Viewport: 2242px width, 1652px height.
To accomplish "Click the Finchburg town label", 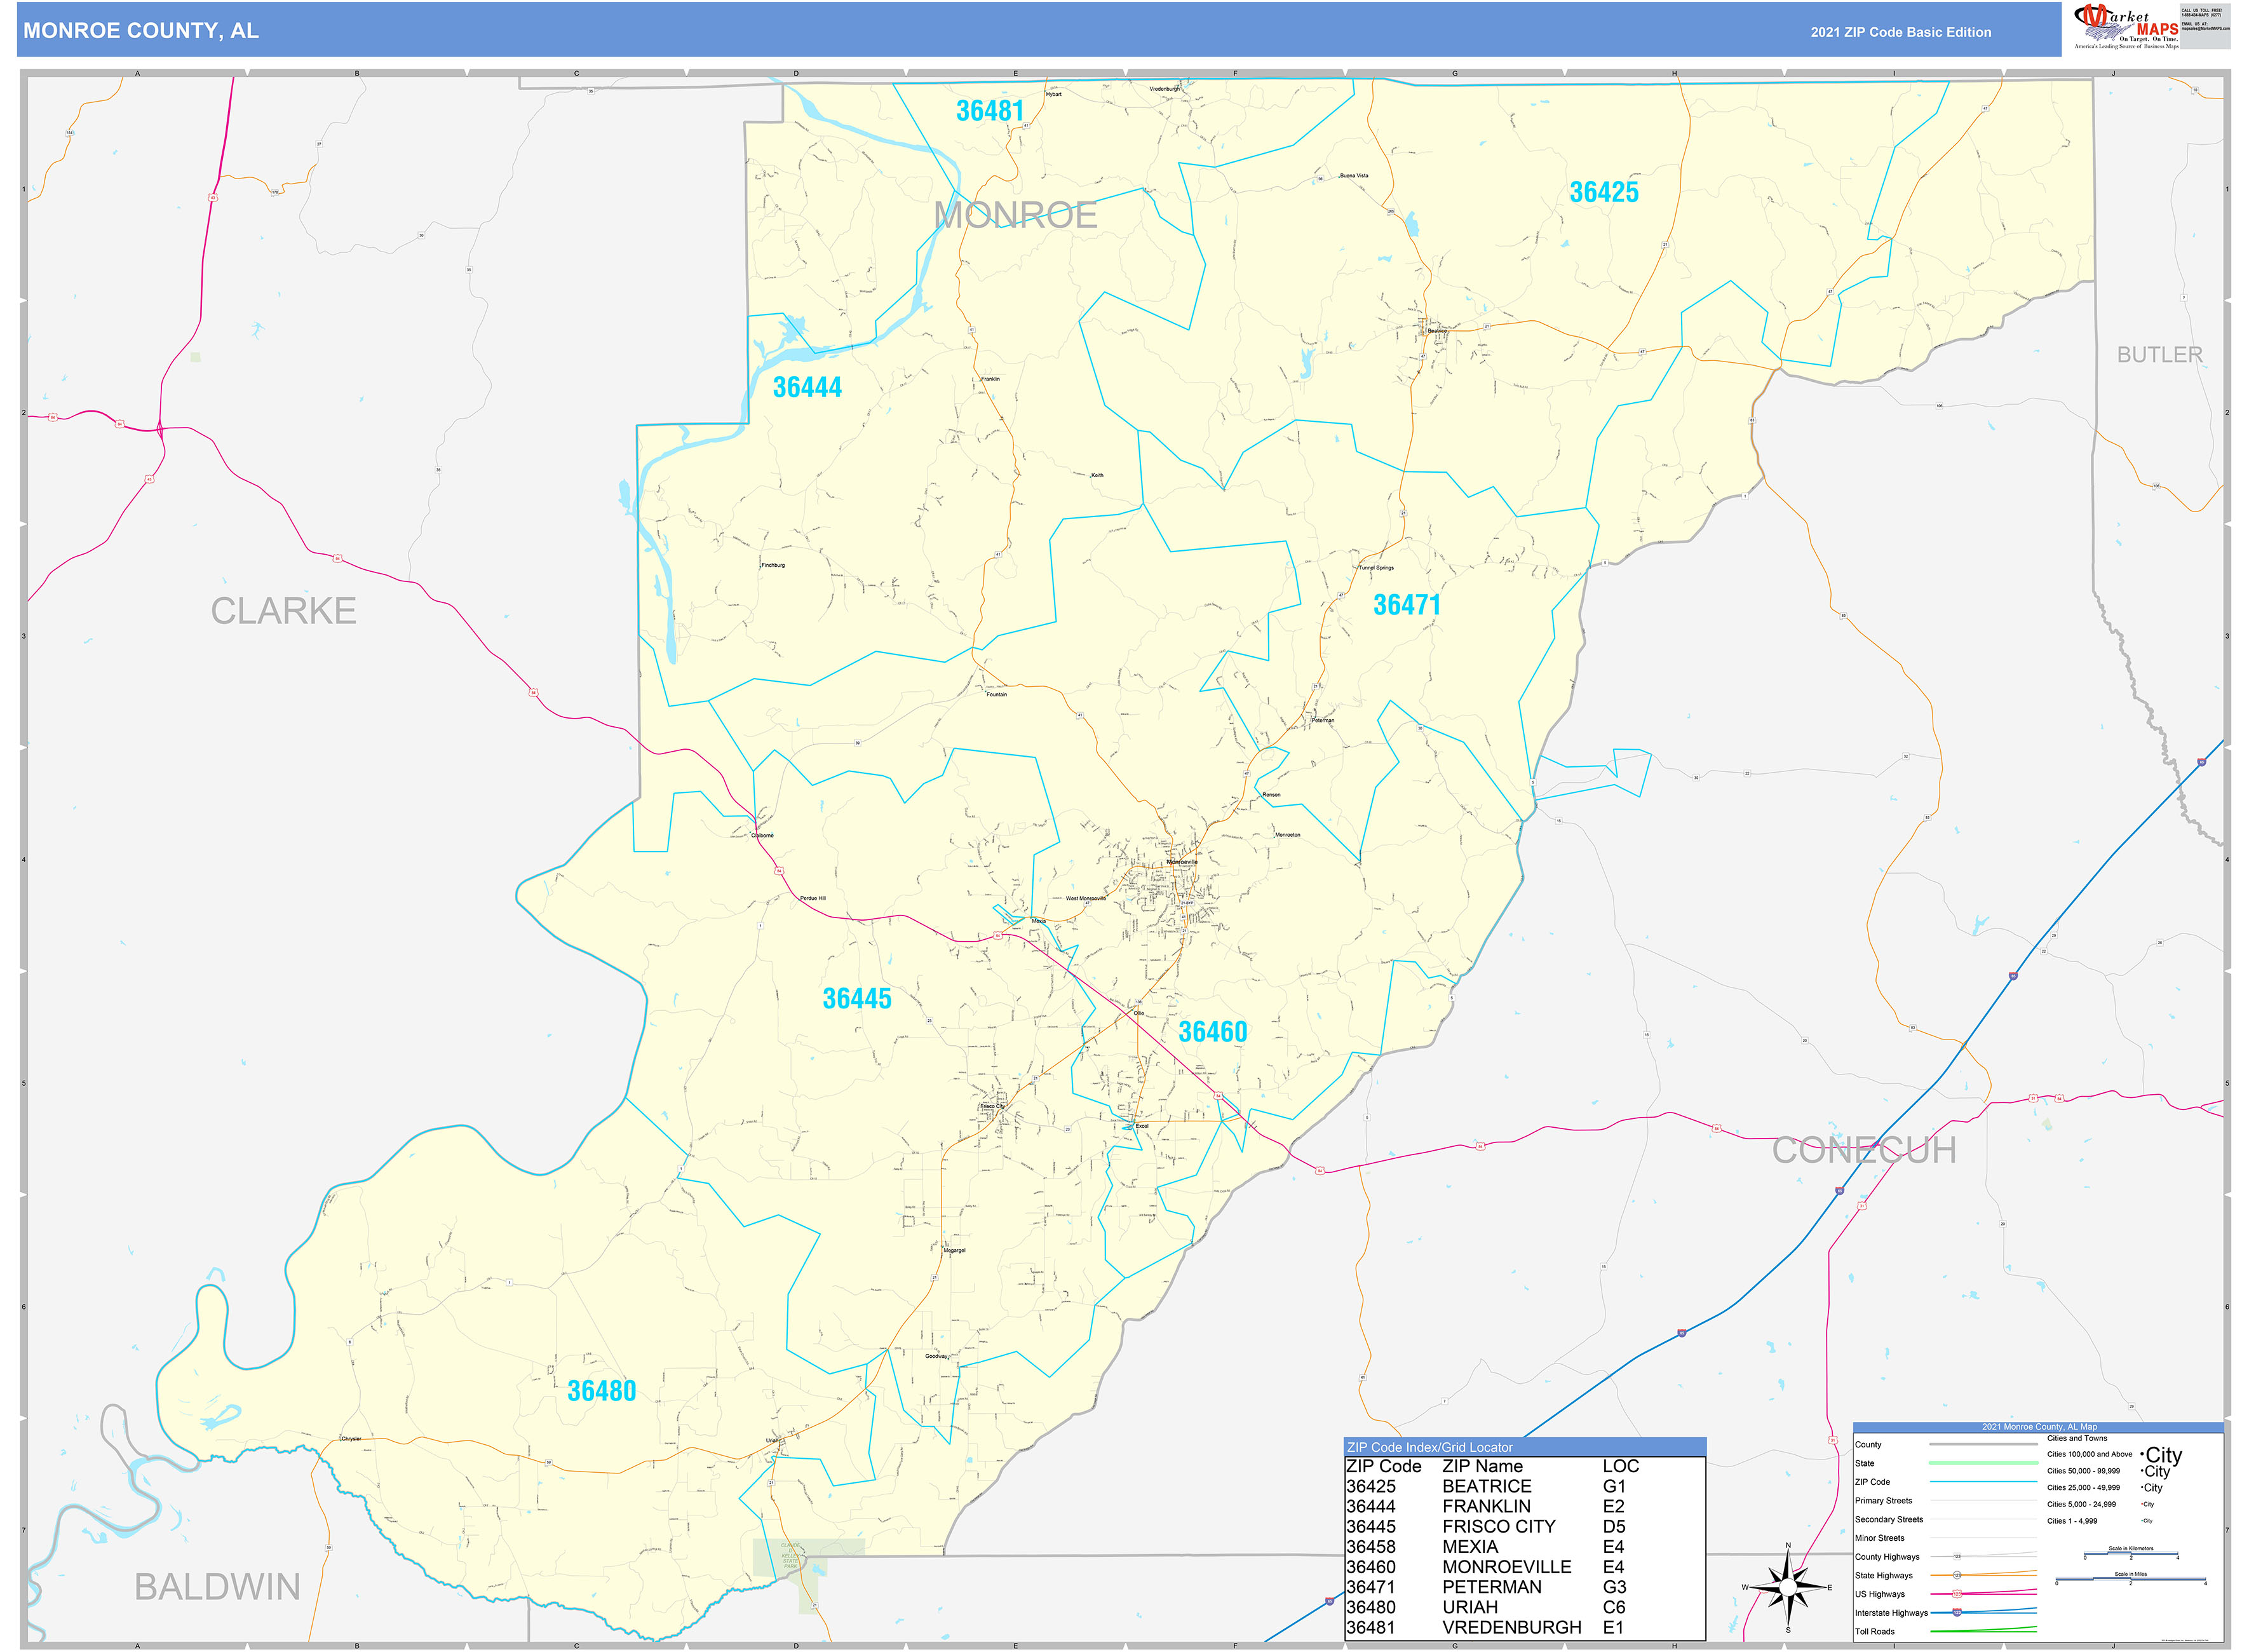I will [773, 565].
